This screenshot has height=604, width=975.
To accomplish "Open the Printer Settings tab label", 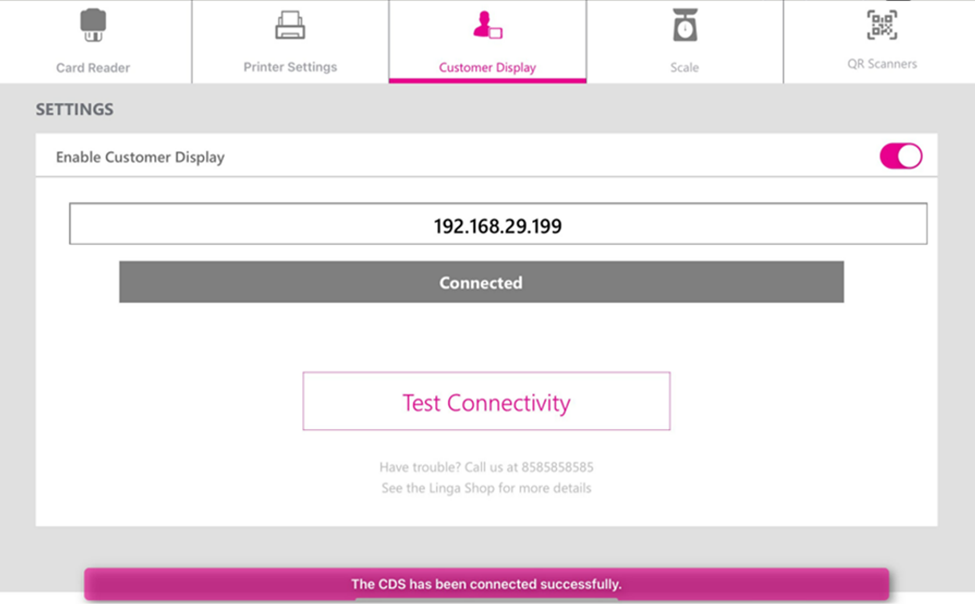I will pyautogui.click(x=290, y=67).
